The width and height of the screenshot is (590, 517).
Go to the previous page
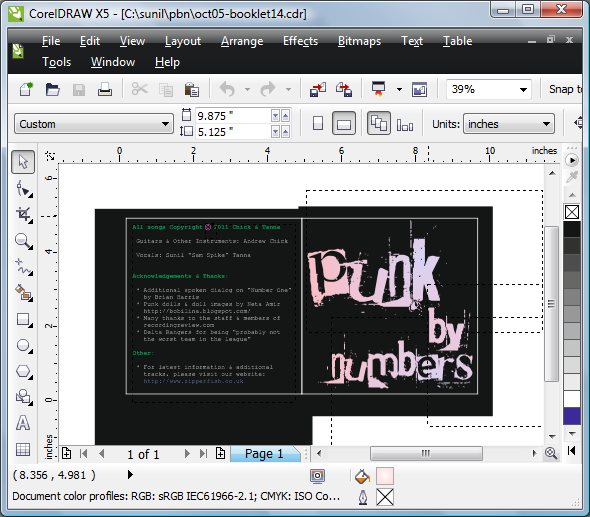point(102,454)
